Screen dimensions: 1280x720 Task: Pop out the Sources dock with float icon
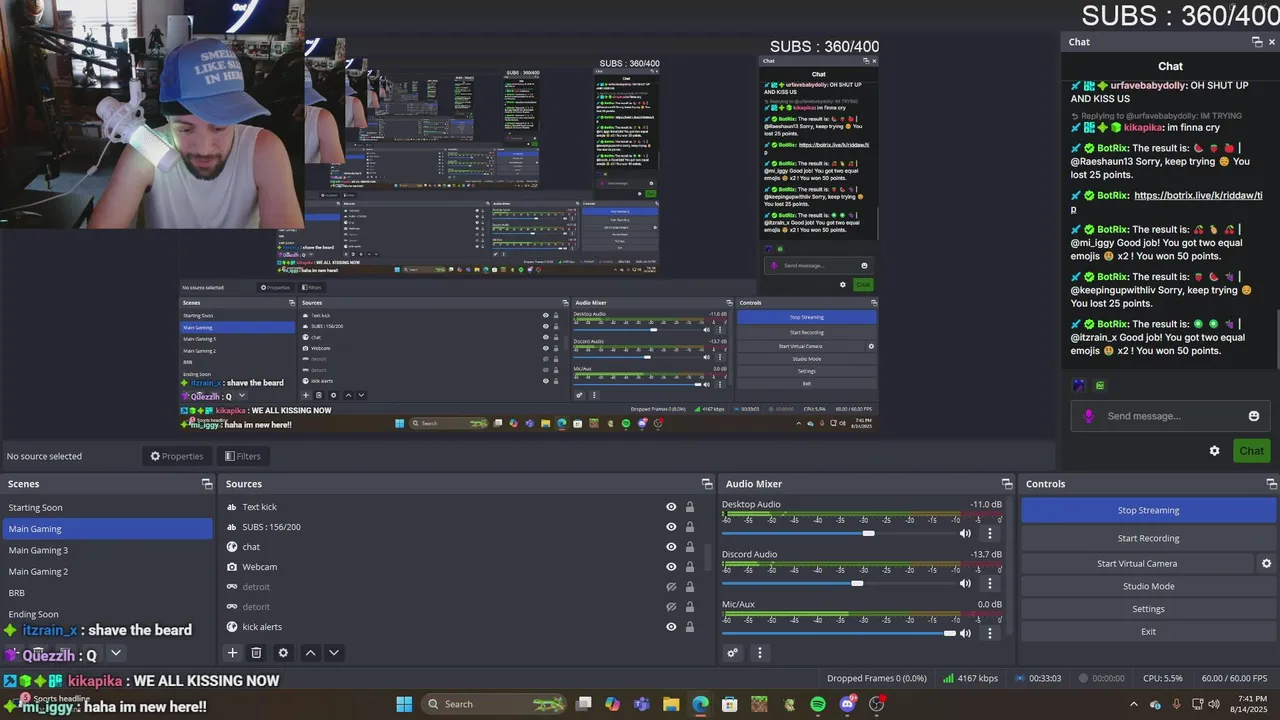(x=707, y=484)
